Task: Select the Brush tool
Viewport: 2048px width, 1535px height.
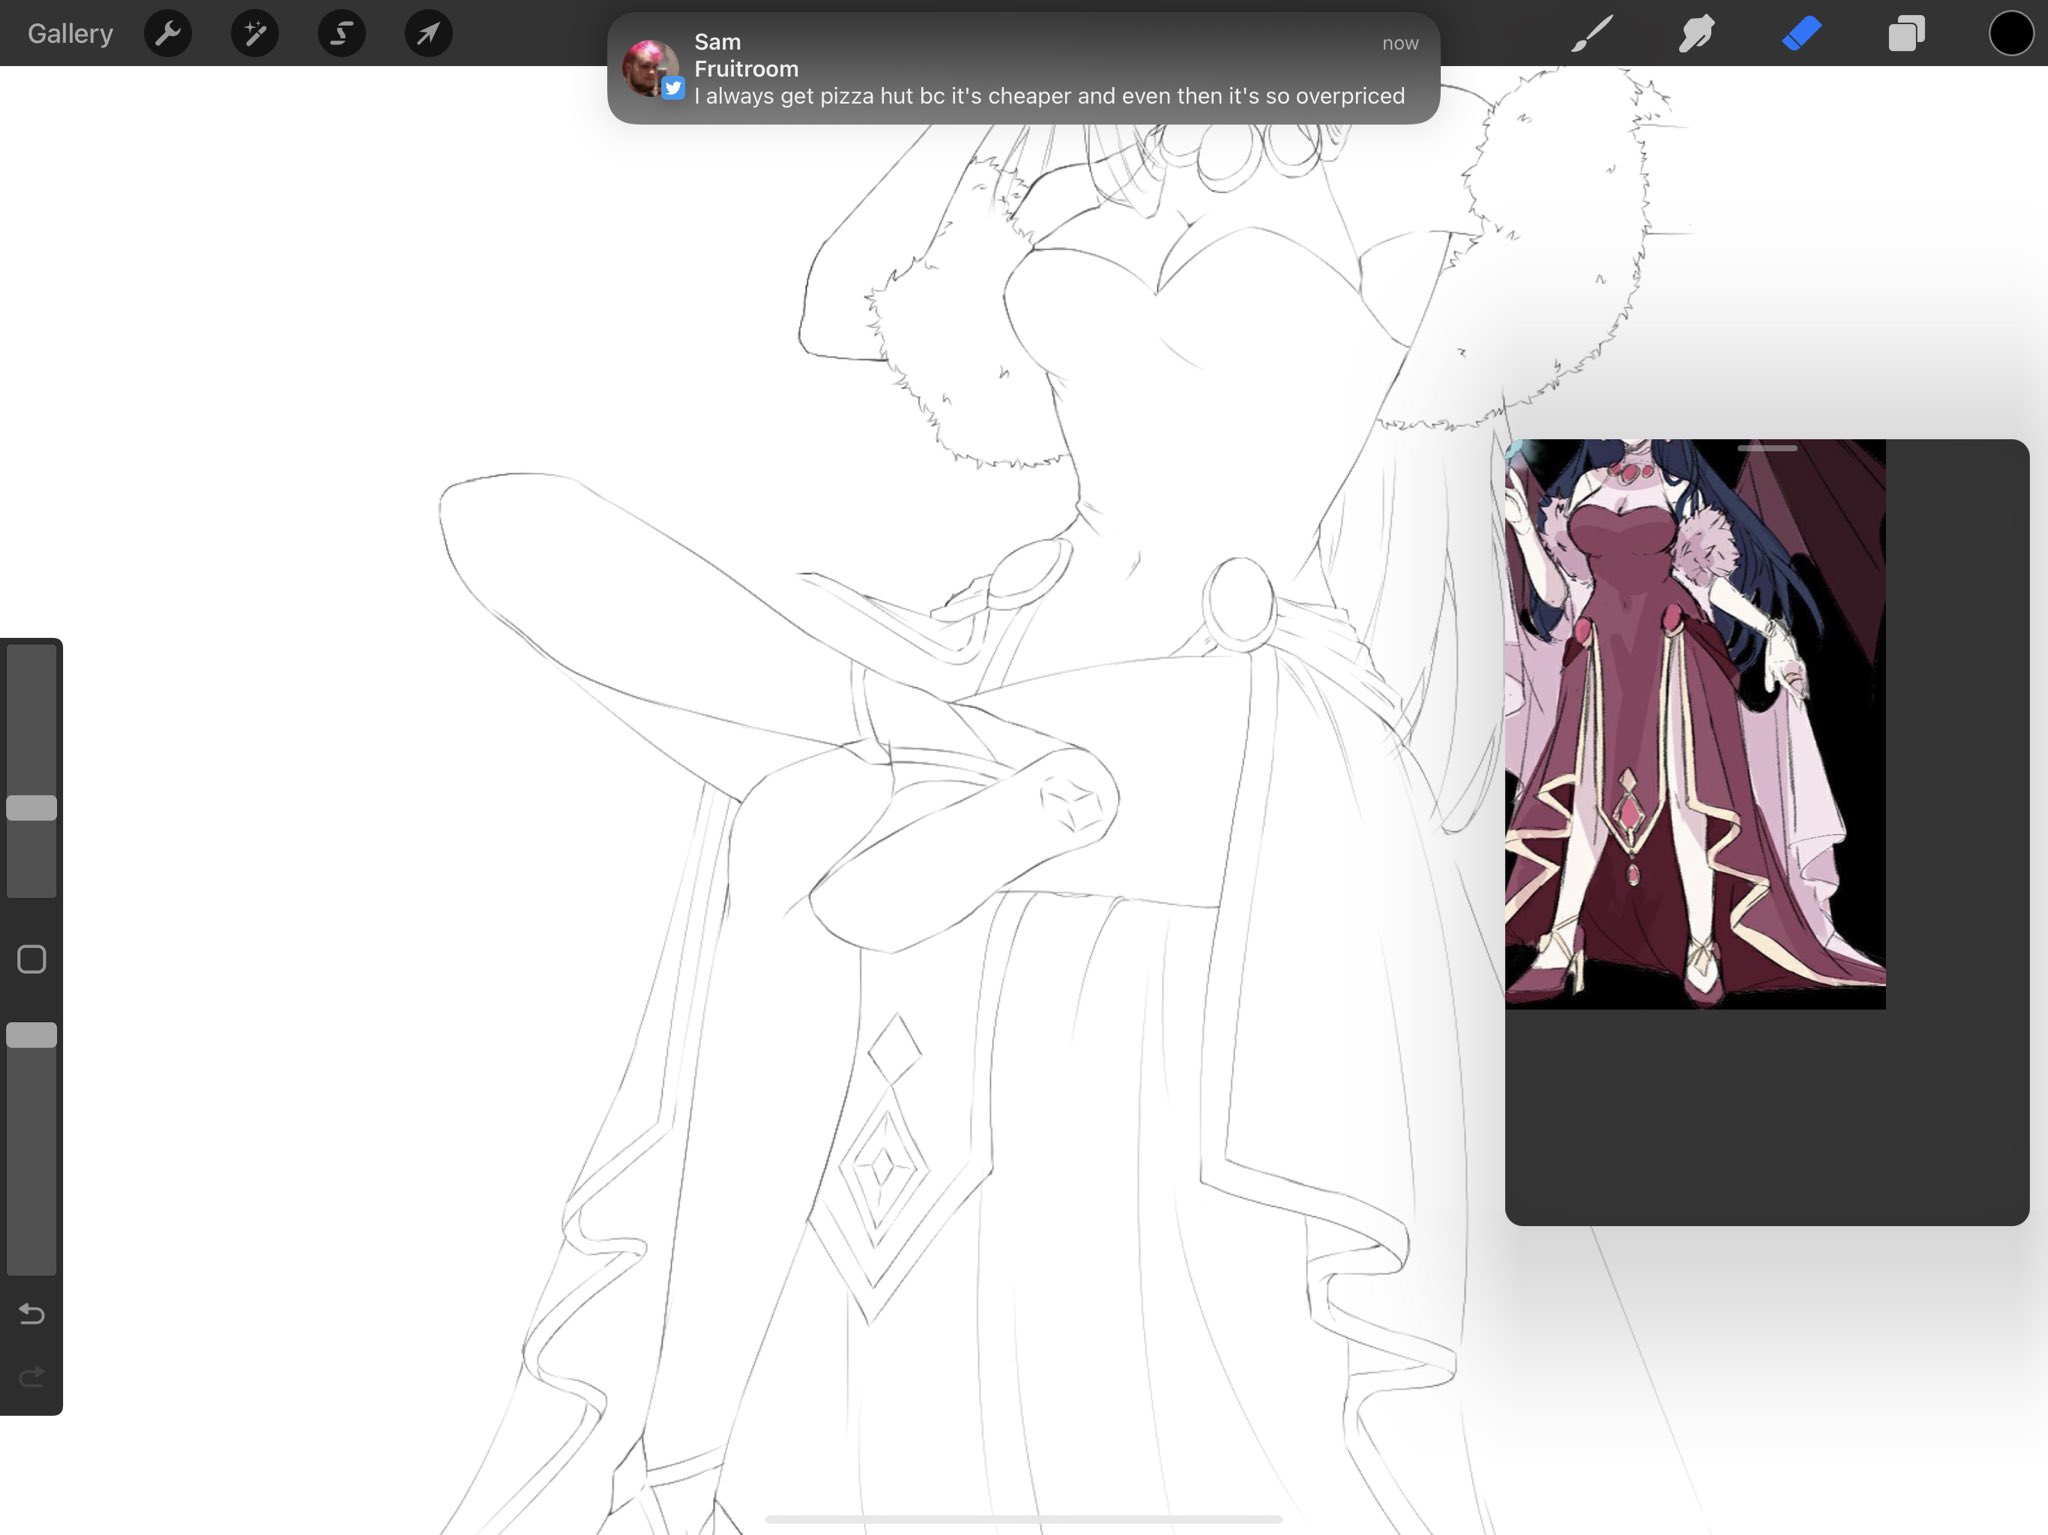Action: pos(1591,34)
